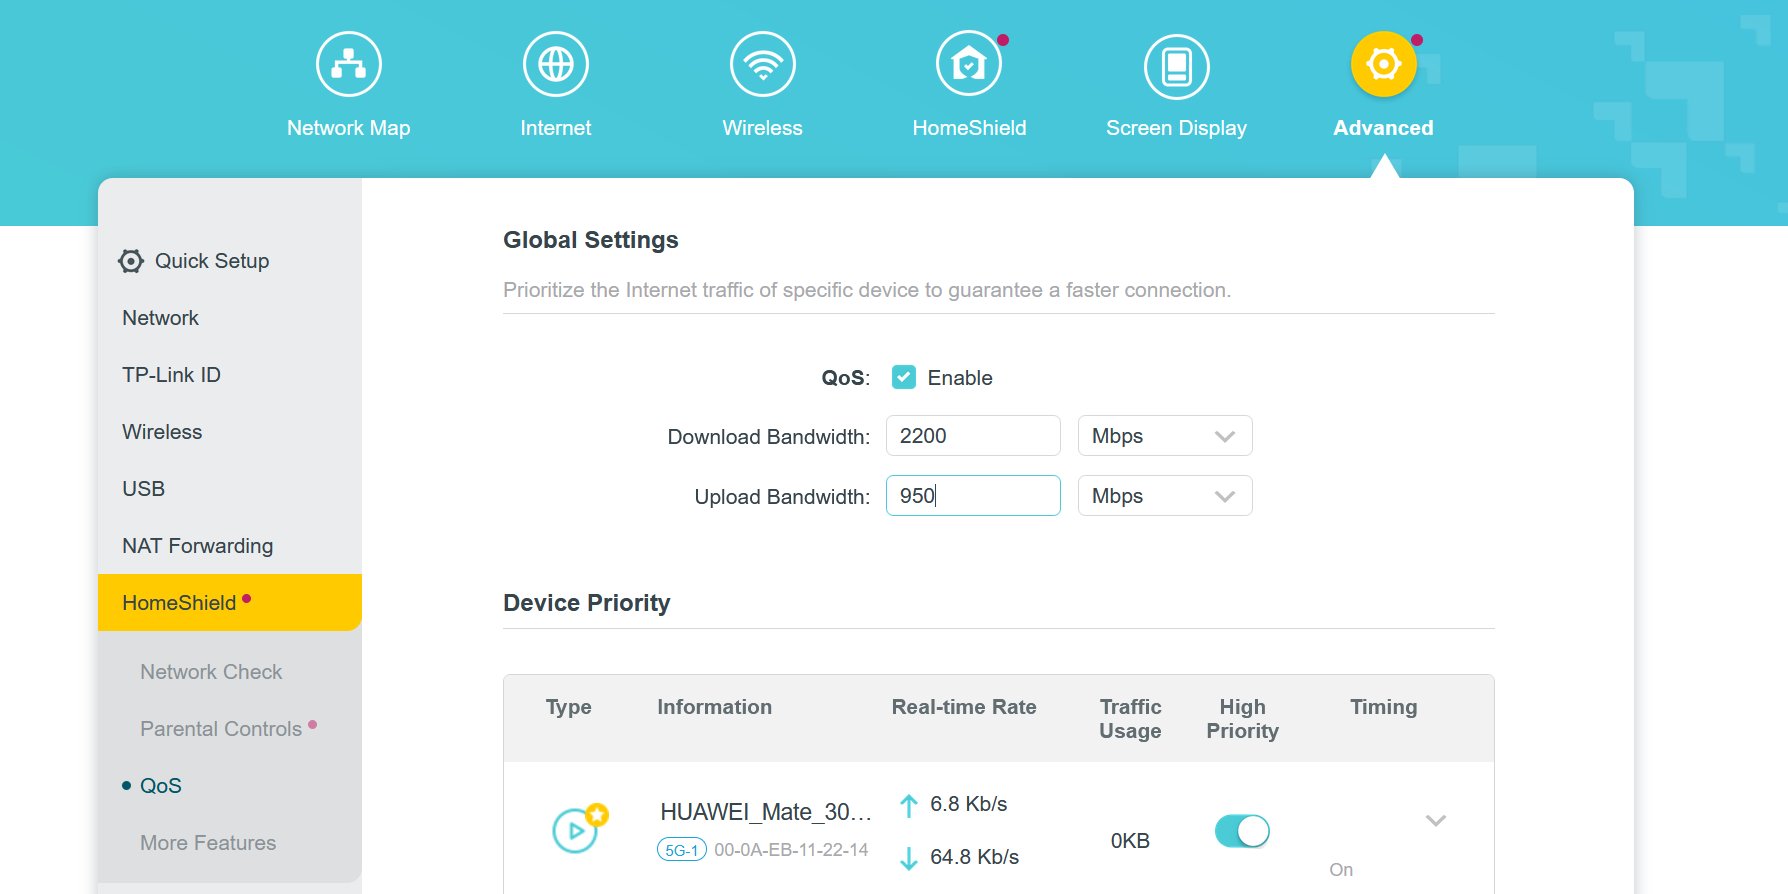This screenshot has height=894, width=1788.
Task: Click the Real-time Rate column header
Action: pos(964,707)
